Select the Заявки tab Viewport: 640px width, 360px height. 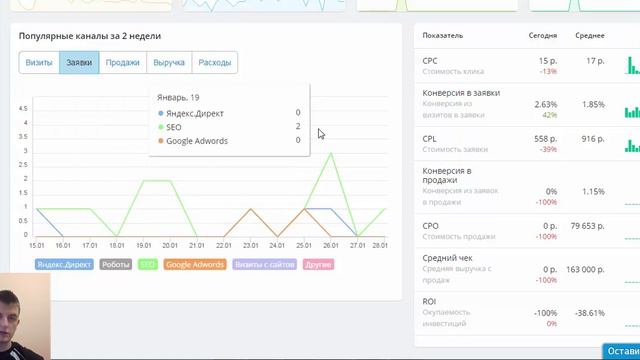(x=79, y=62)
